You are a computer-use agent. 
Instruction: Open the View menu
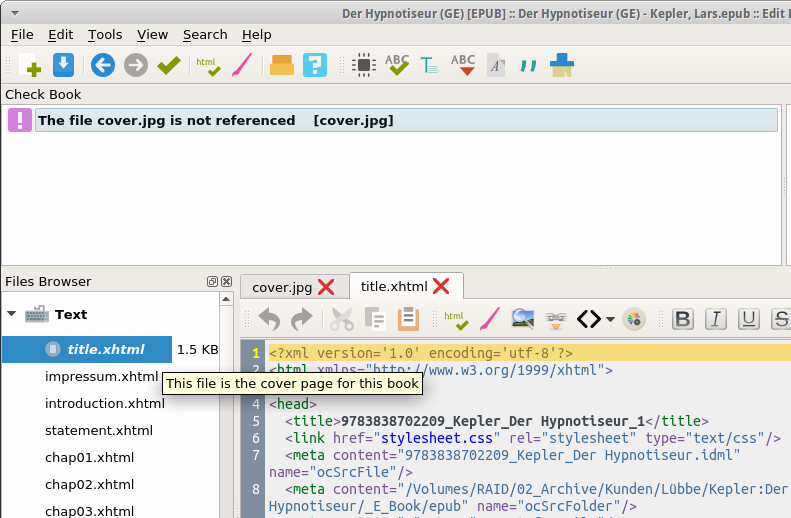pyautogui.click(x=152, y=35)
